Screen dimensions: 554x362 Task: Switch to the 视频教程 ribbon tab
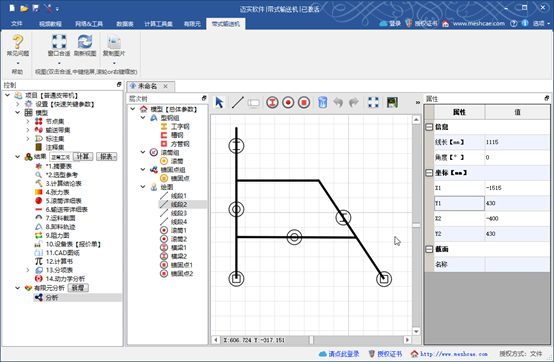pyautogui.click(x=50, y=24)
